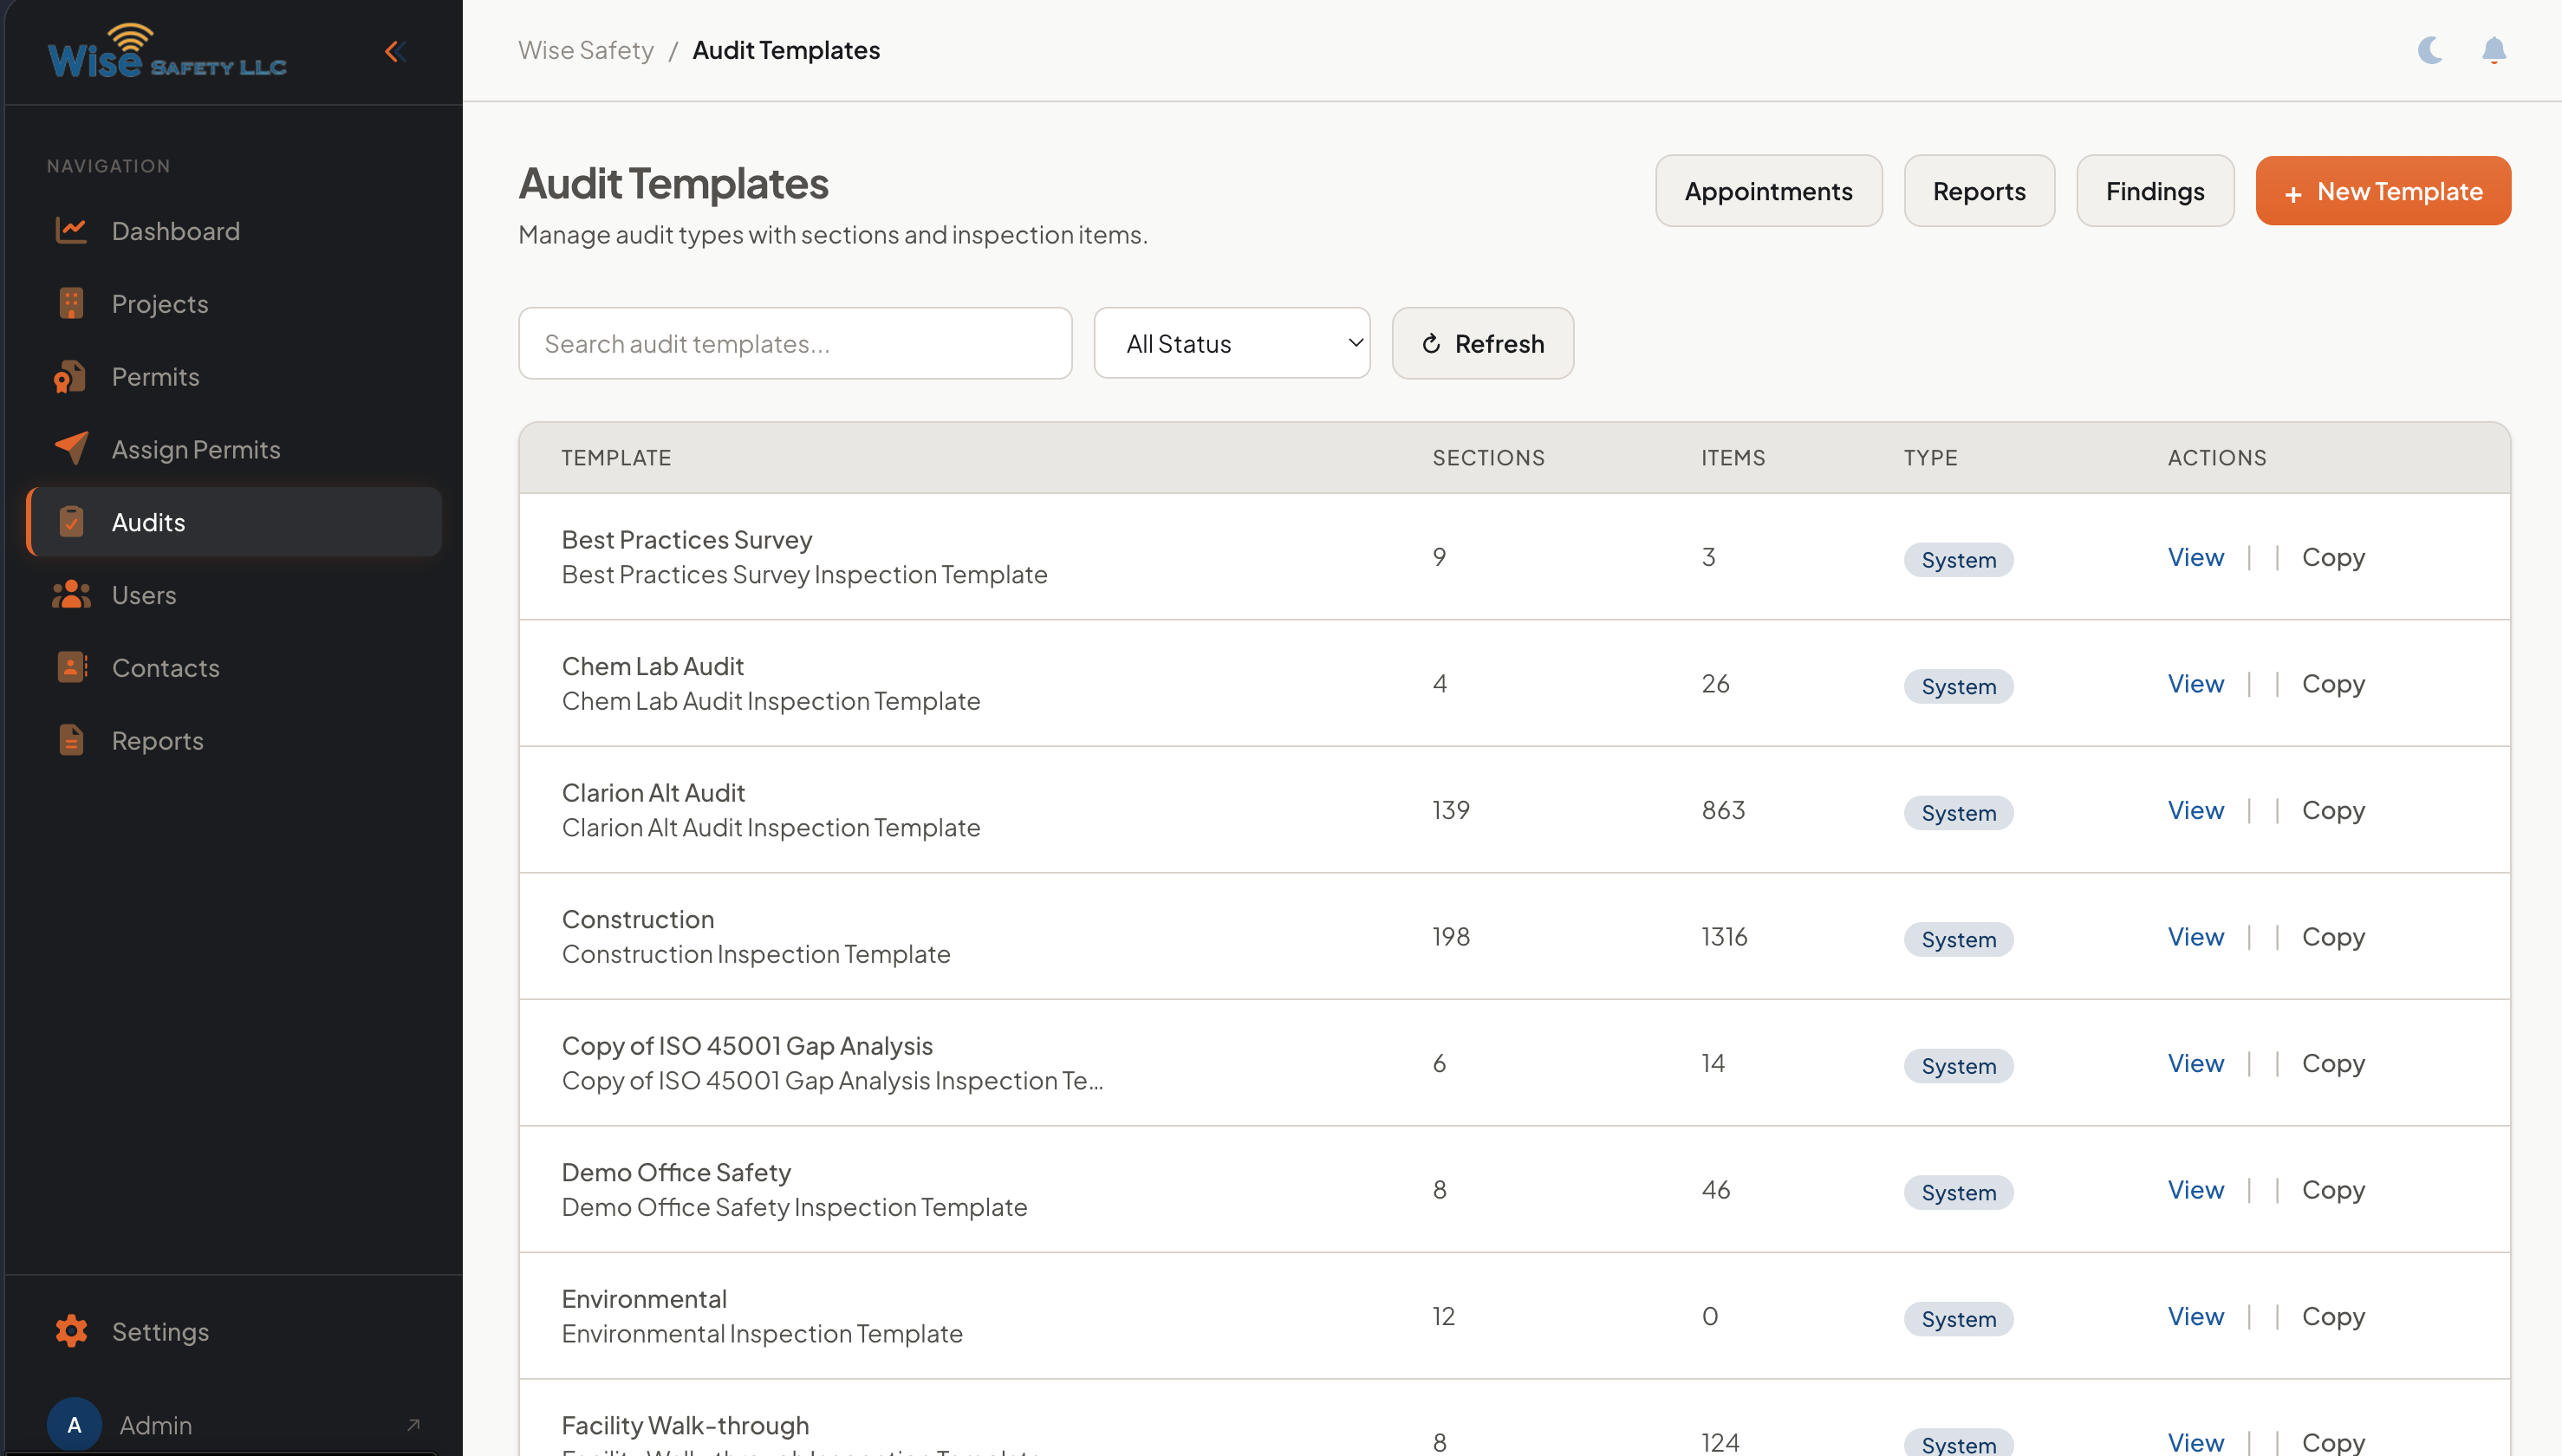The image size is (2562, 1456).
Task: Click the search audit templates field
Action: coord(795,343)
